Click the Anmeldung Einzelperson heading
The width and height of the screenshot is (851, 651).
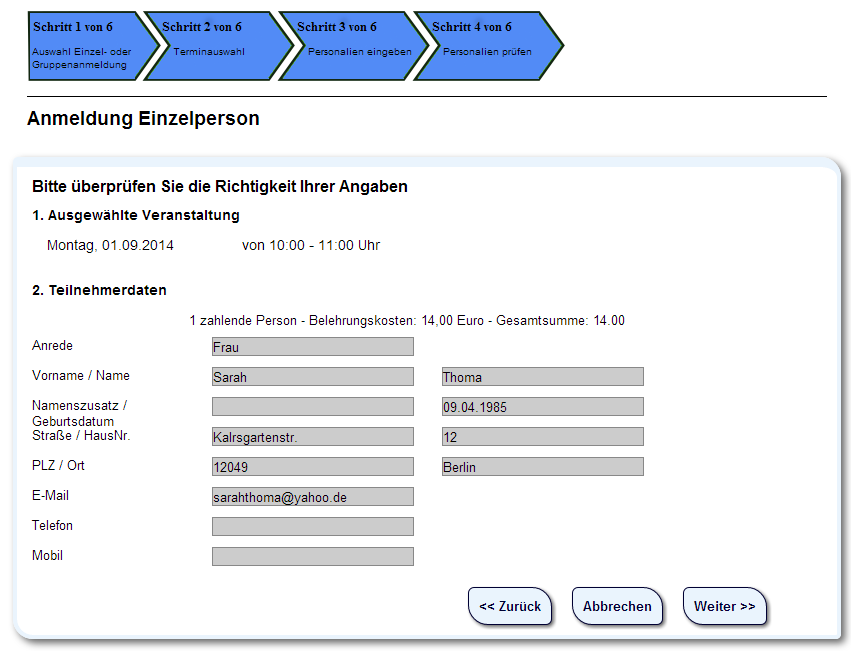tap(143, 119)
